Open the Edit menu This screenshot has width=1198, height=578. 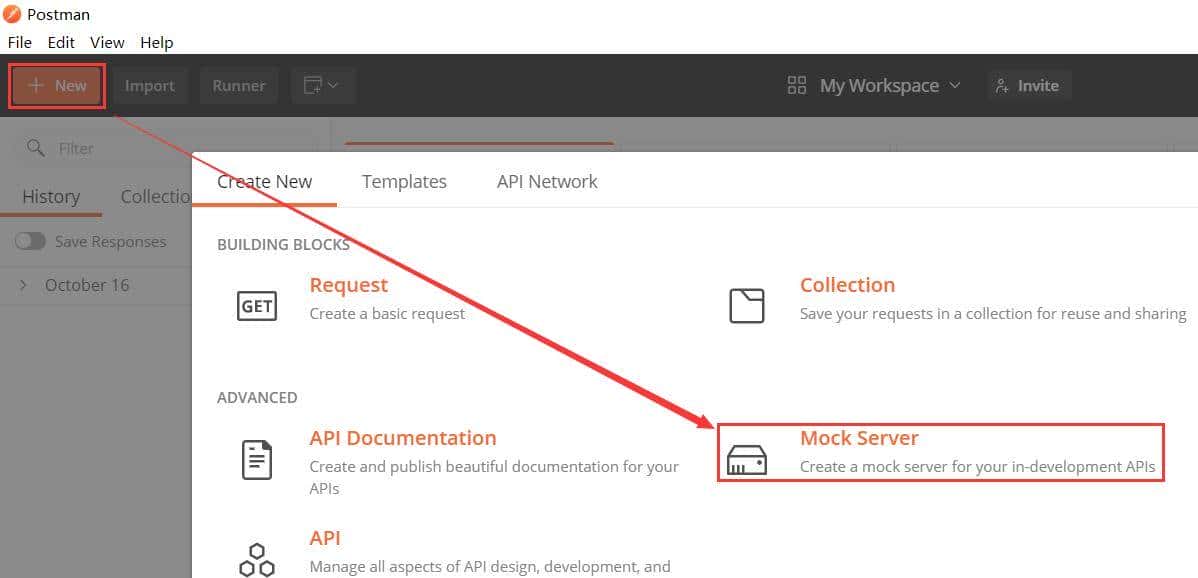[x=61, y=43]
